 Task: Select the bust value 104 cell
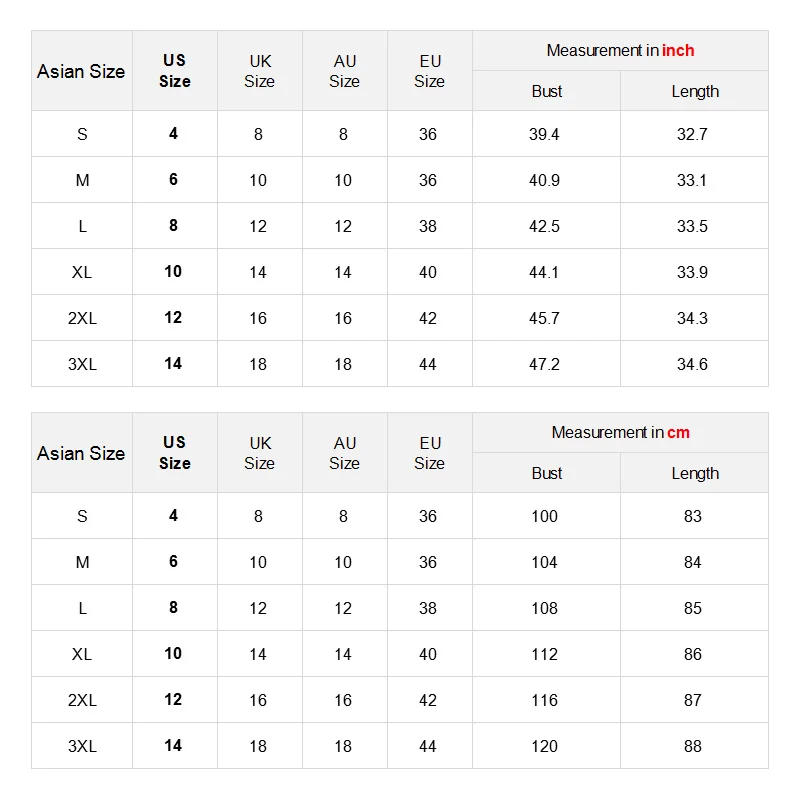coord(545,562)
